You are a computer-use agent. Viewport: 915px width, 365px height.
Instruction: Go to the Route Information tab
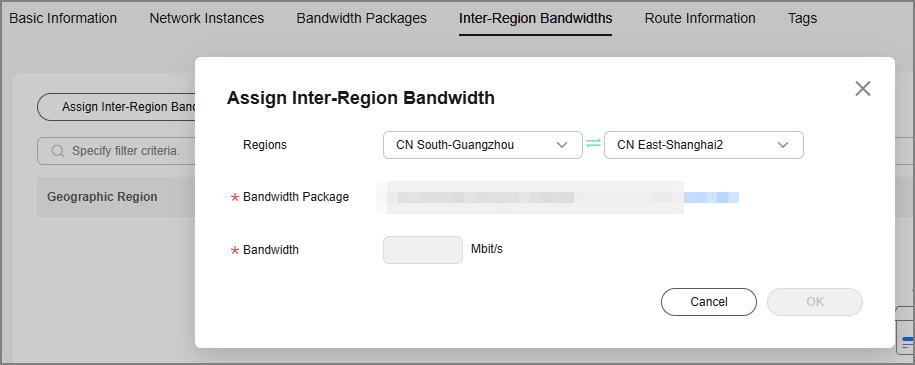(x=700, y=18)
